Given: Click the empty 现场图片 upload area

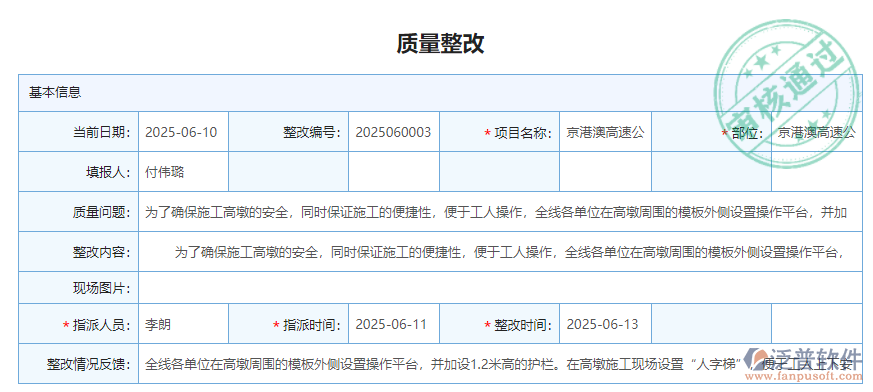Looking at the screenshot, I should pyautogui.click(x=501, y=288).
